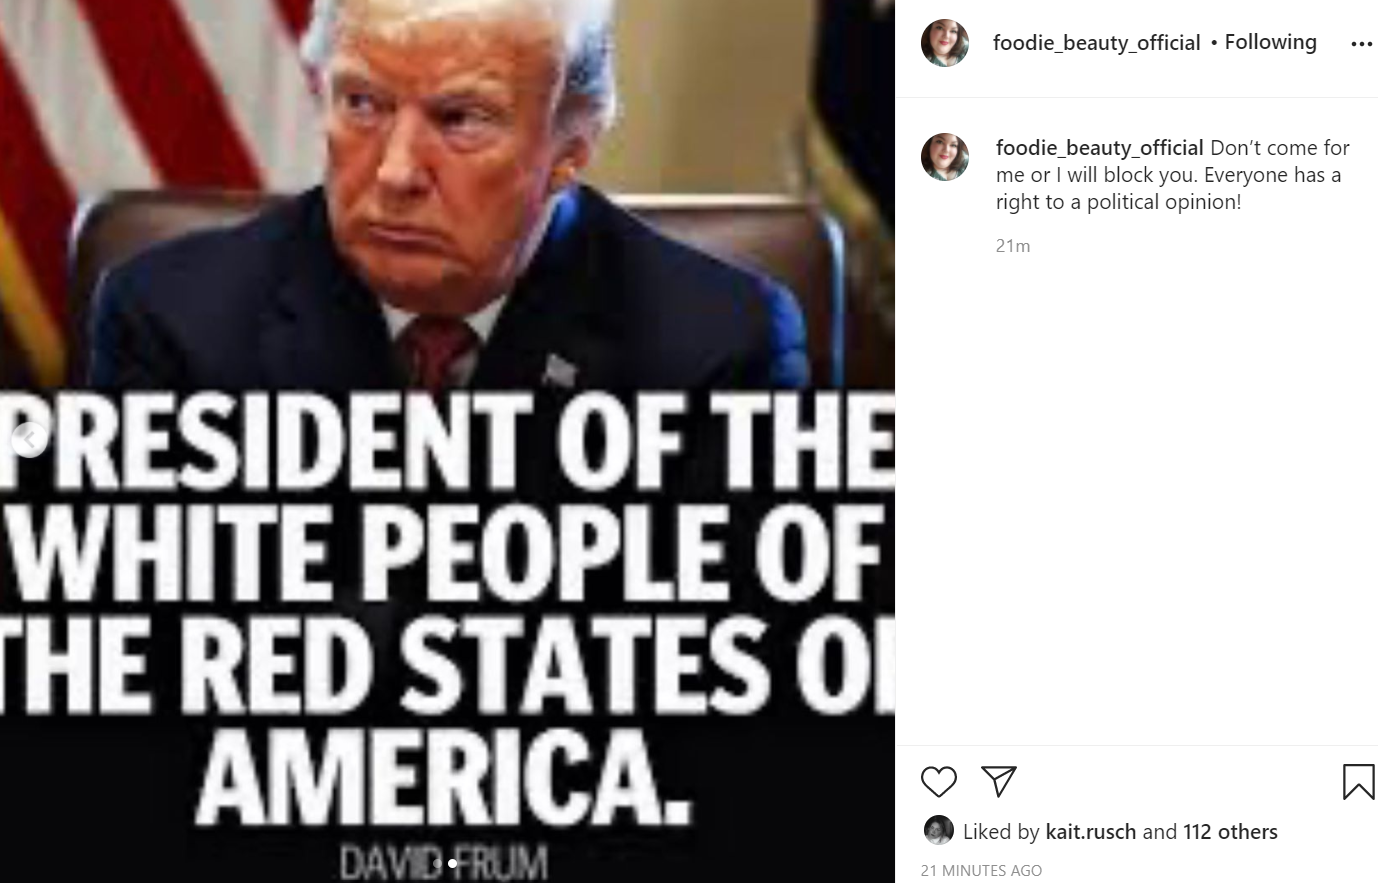Image resolution: width=1378 pixels, height=883 pixels.
Task: View the list of 112 others who liked
Action: [x=1230, y=831]
